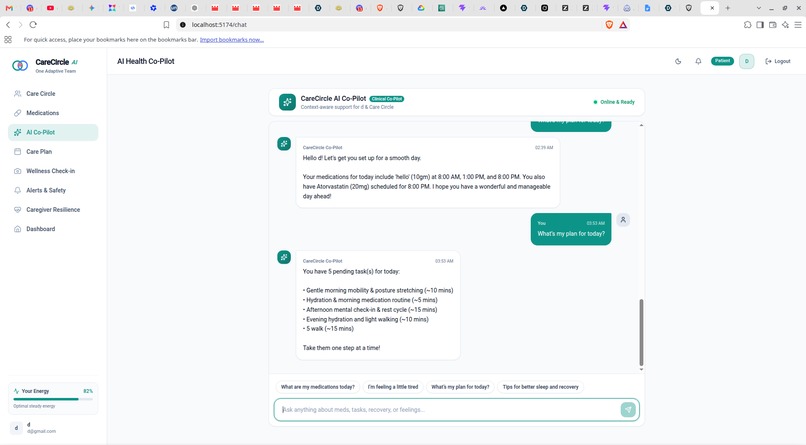Switch to the Gmail tab
The image size is (806, 445).
(x=9, y=8)
